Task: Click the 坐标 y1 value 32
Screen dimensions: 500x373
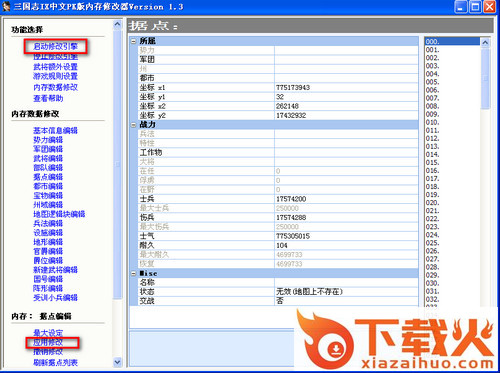Action: pos(280,97)
